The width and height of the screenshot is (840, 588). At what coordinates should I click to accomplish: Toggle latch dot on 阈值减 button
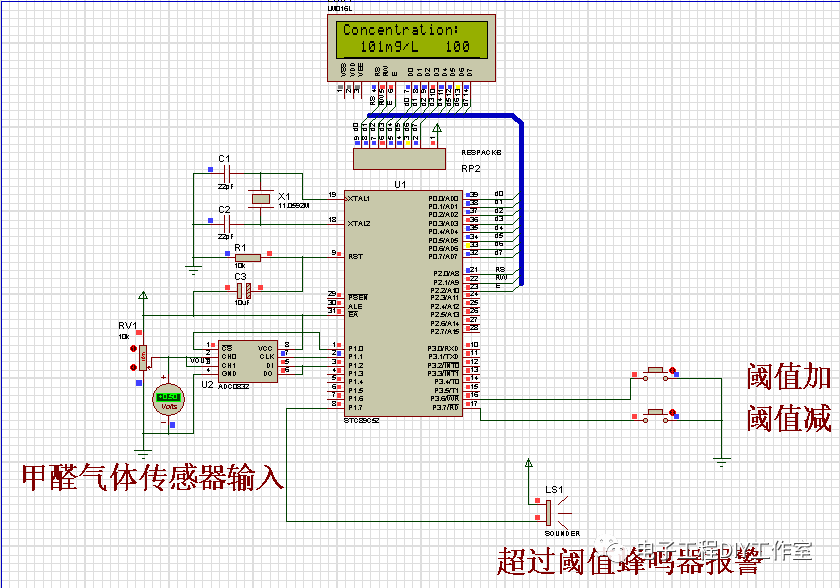672,413
